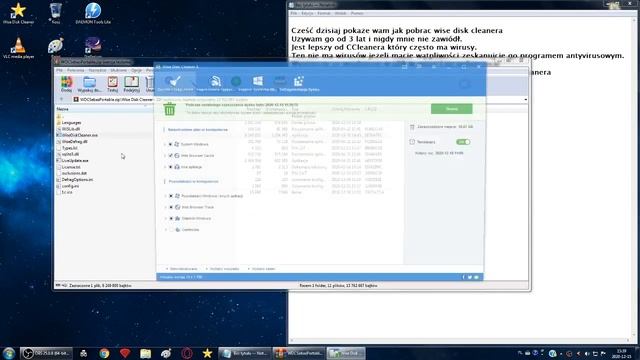Select the Languages folder in WinRAR

[71, 122]
